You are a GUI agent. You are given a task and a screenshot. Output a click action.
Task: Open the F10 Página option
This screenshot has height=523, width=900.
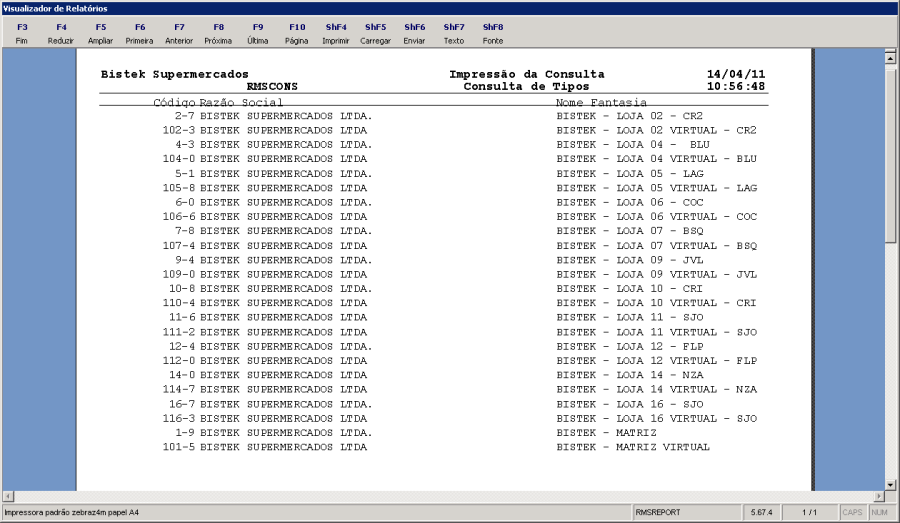297,34
